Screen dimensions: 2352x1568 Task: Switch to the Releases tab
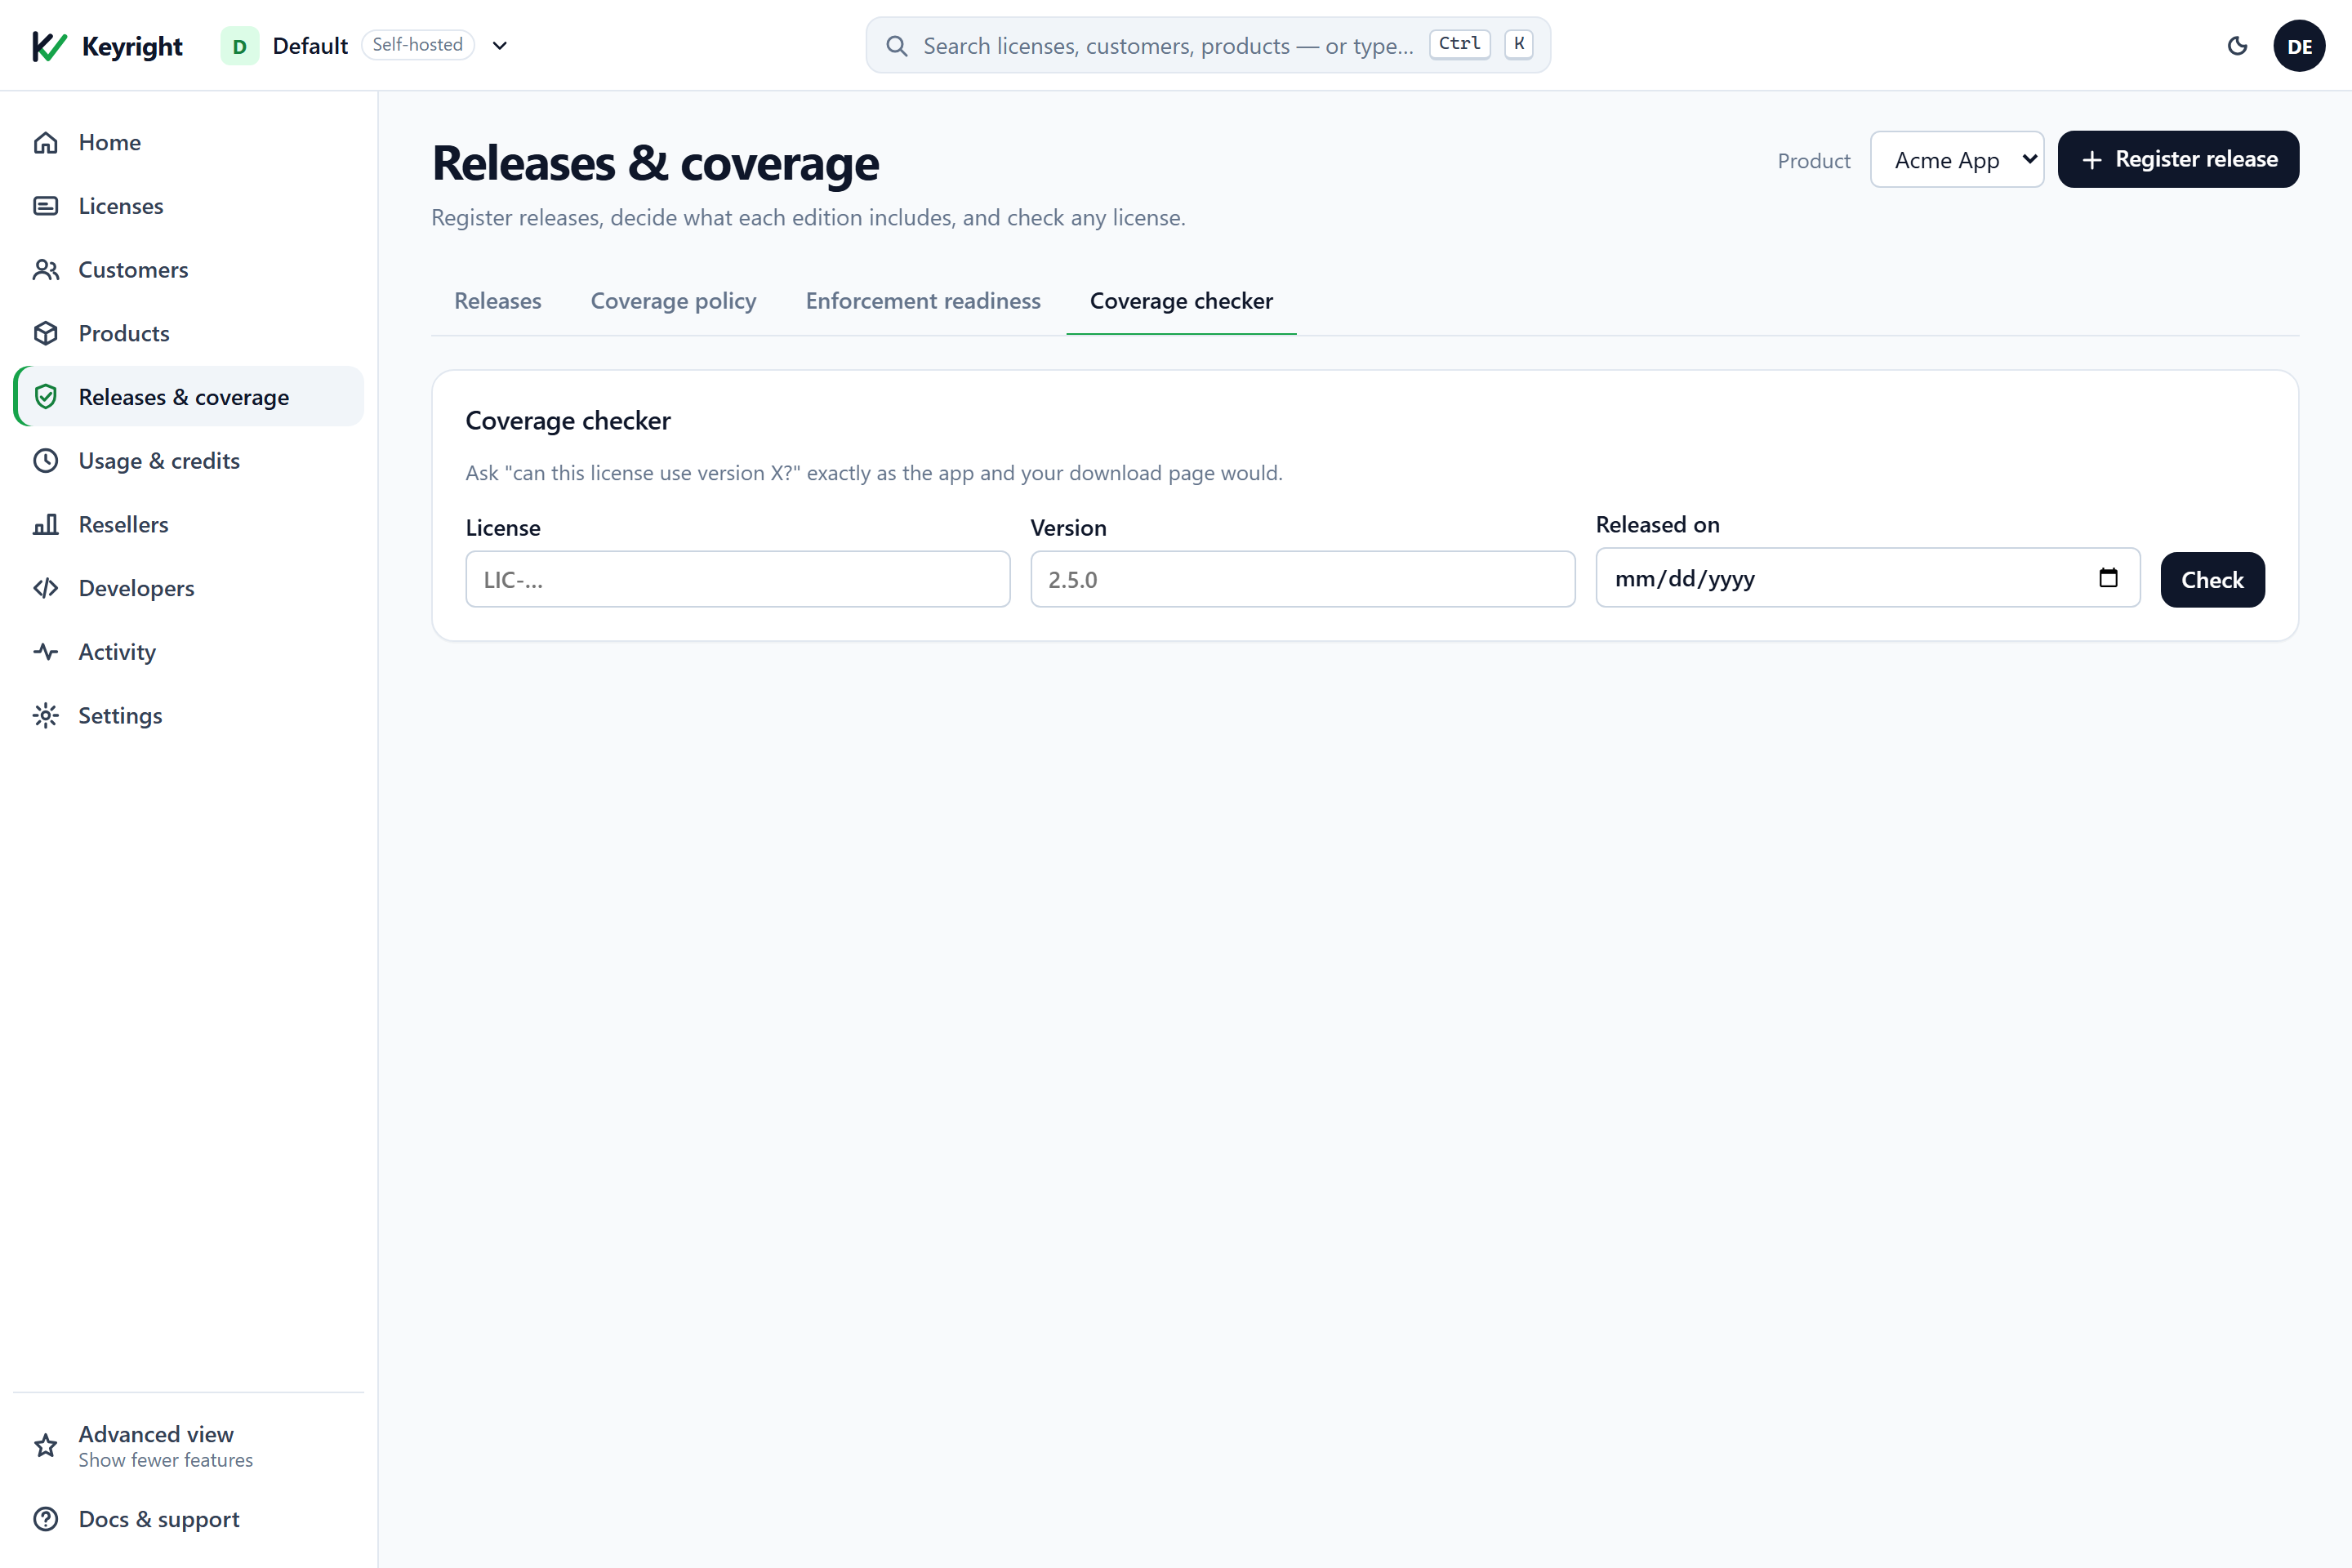tap(498, 301)
